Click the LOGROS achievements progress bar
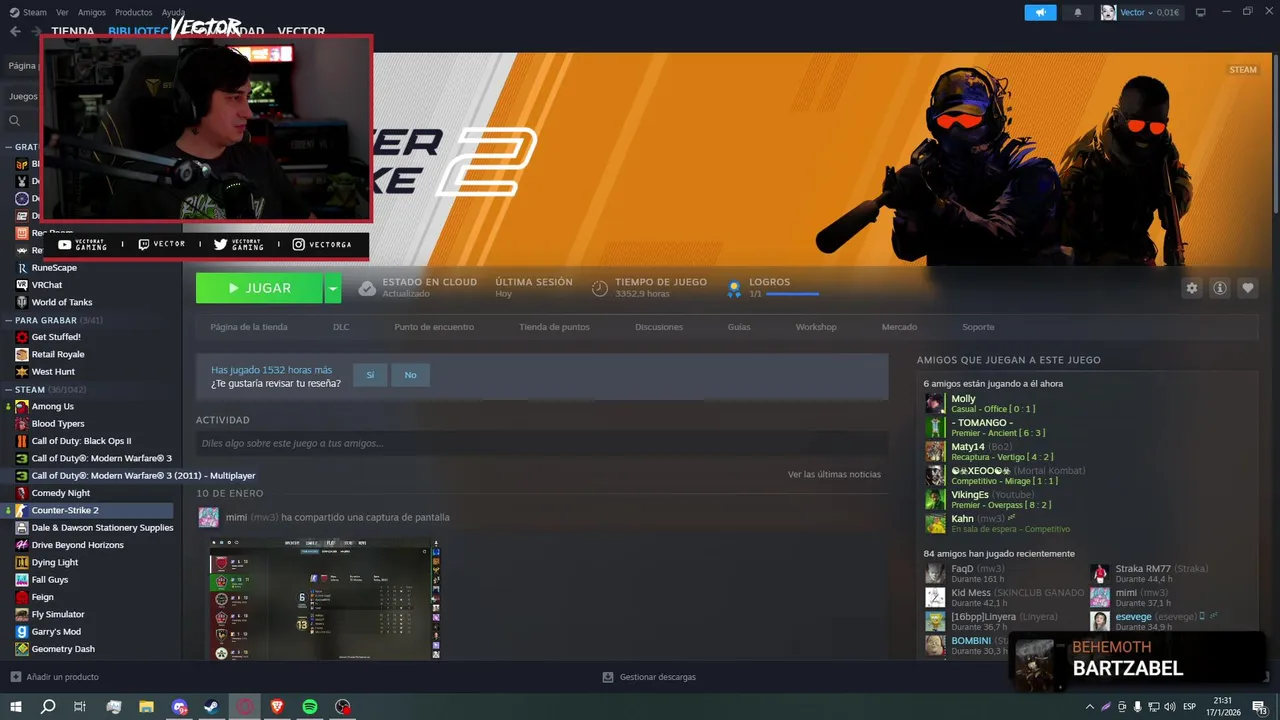The height and width of the screenshot is (720, 1280). click(793, 294)
